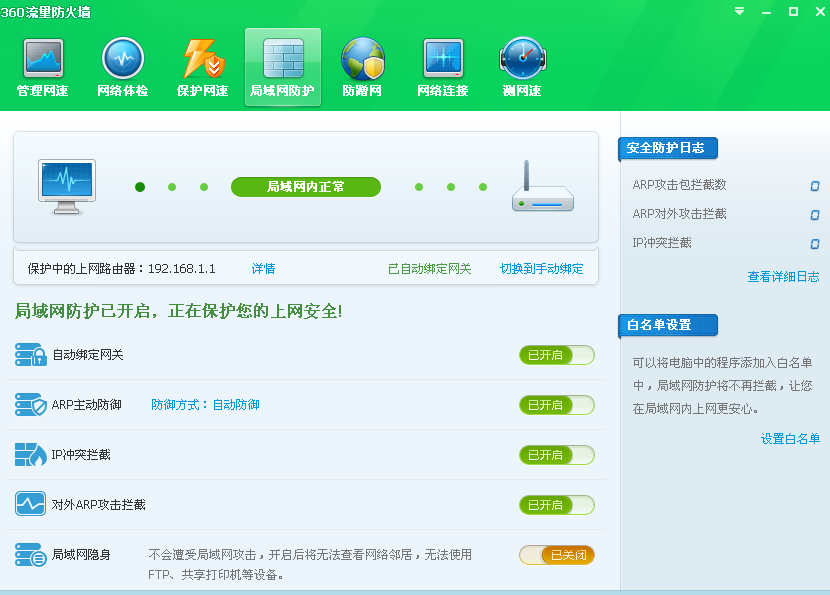Image resolution: width=830 pixels, height=595 pixels.
Task: Open the 详情 router details link
Action: pyautogui.click(x=264, y=269)
